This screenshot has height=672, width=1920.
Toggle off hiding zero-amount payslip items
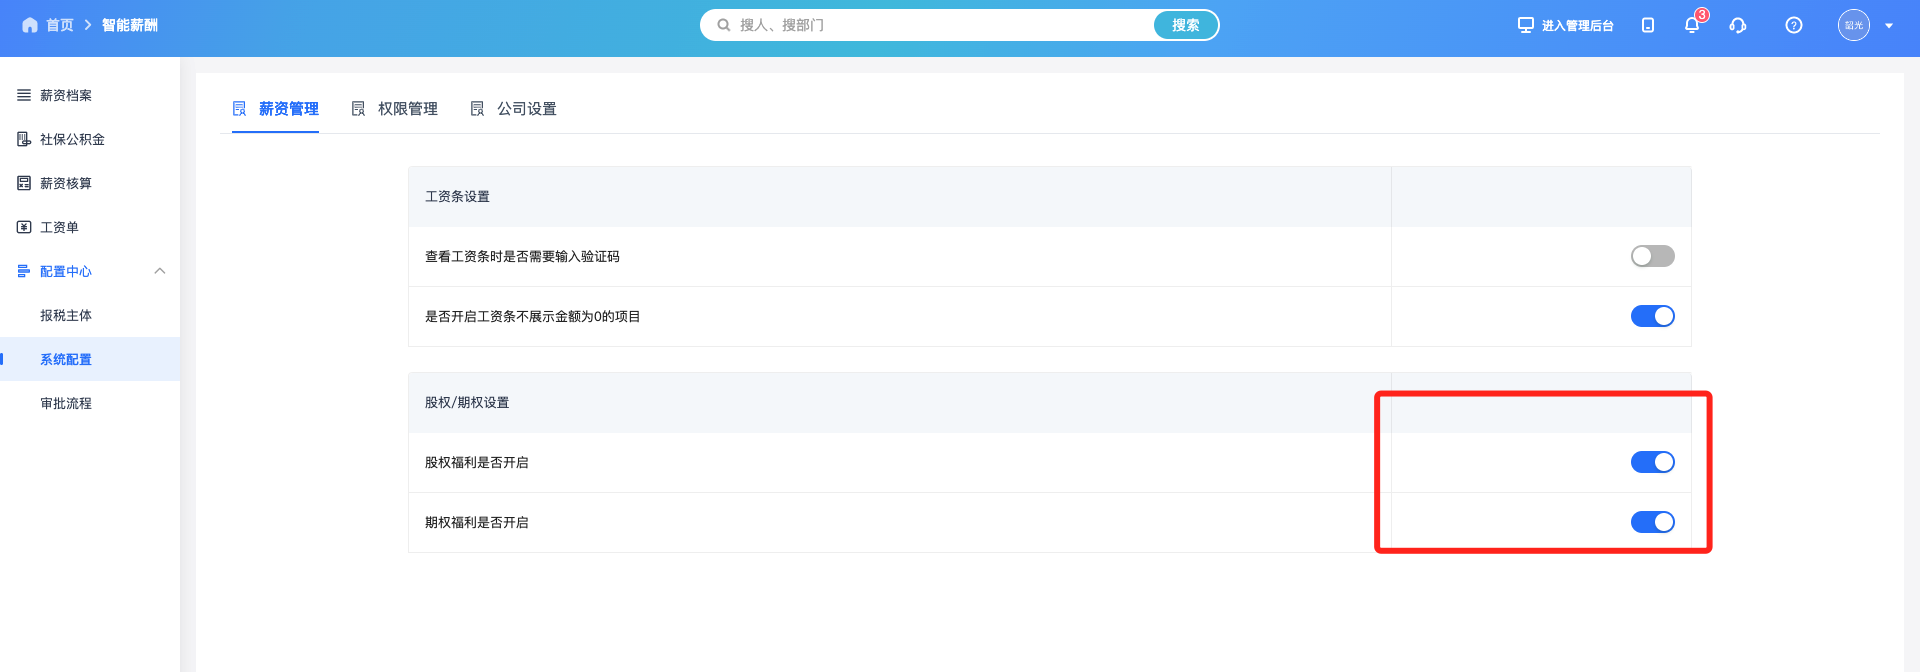click(1652, 316)
